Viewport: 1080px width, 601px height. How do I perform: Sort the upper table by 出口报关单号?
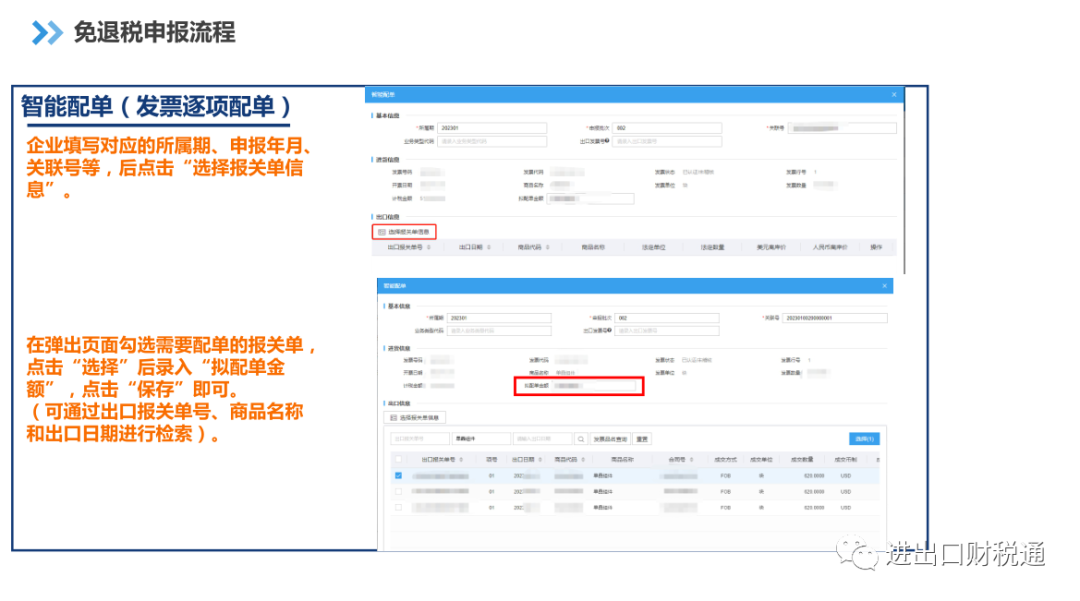428,247
